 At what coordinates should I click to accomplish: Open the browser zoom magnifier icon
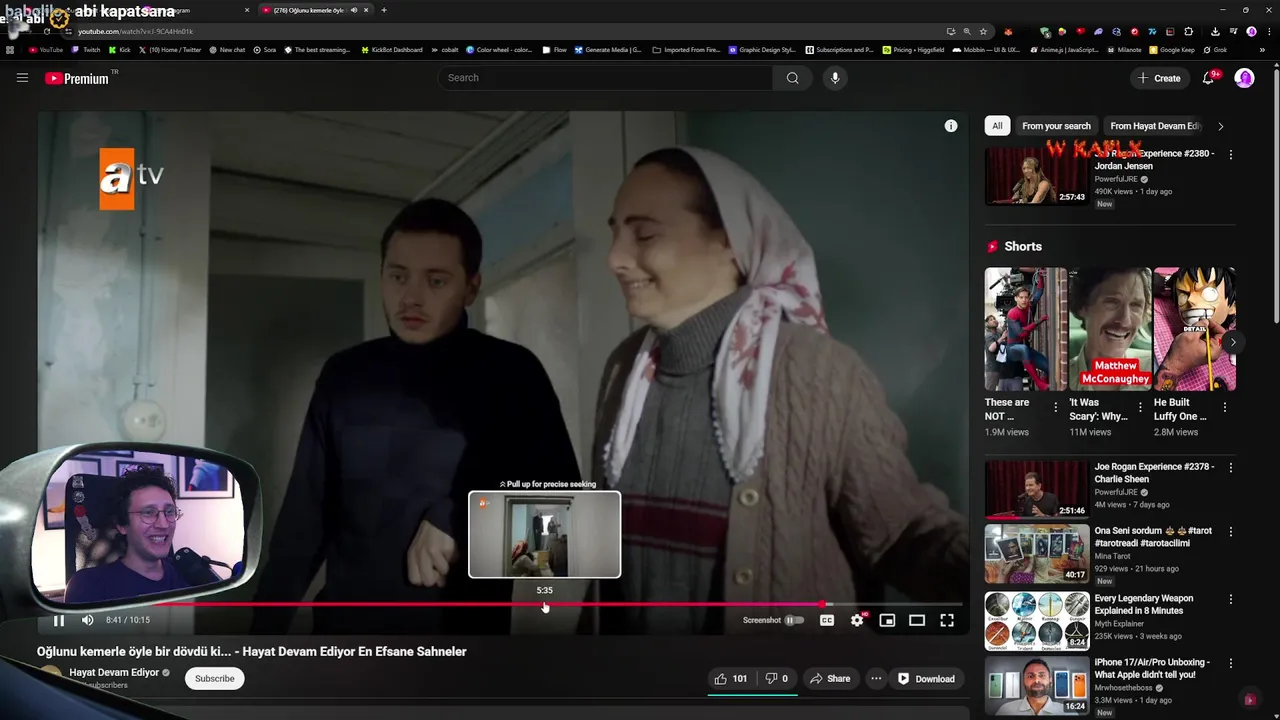(x=967, y=31)
